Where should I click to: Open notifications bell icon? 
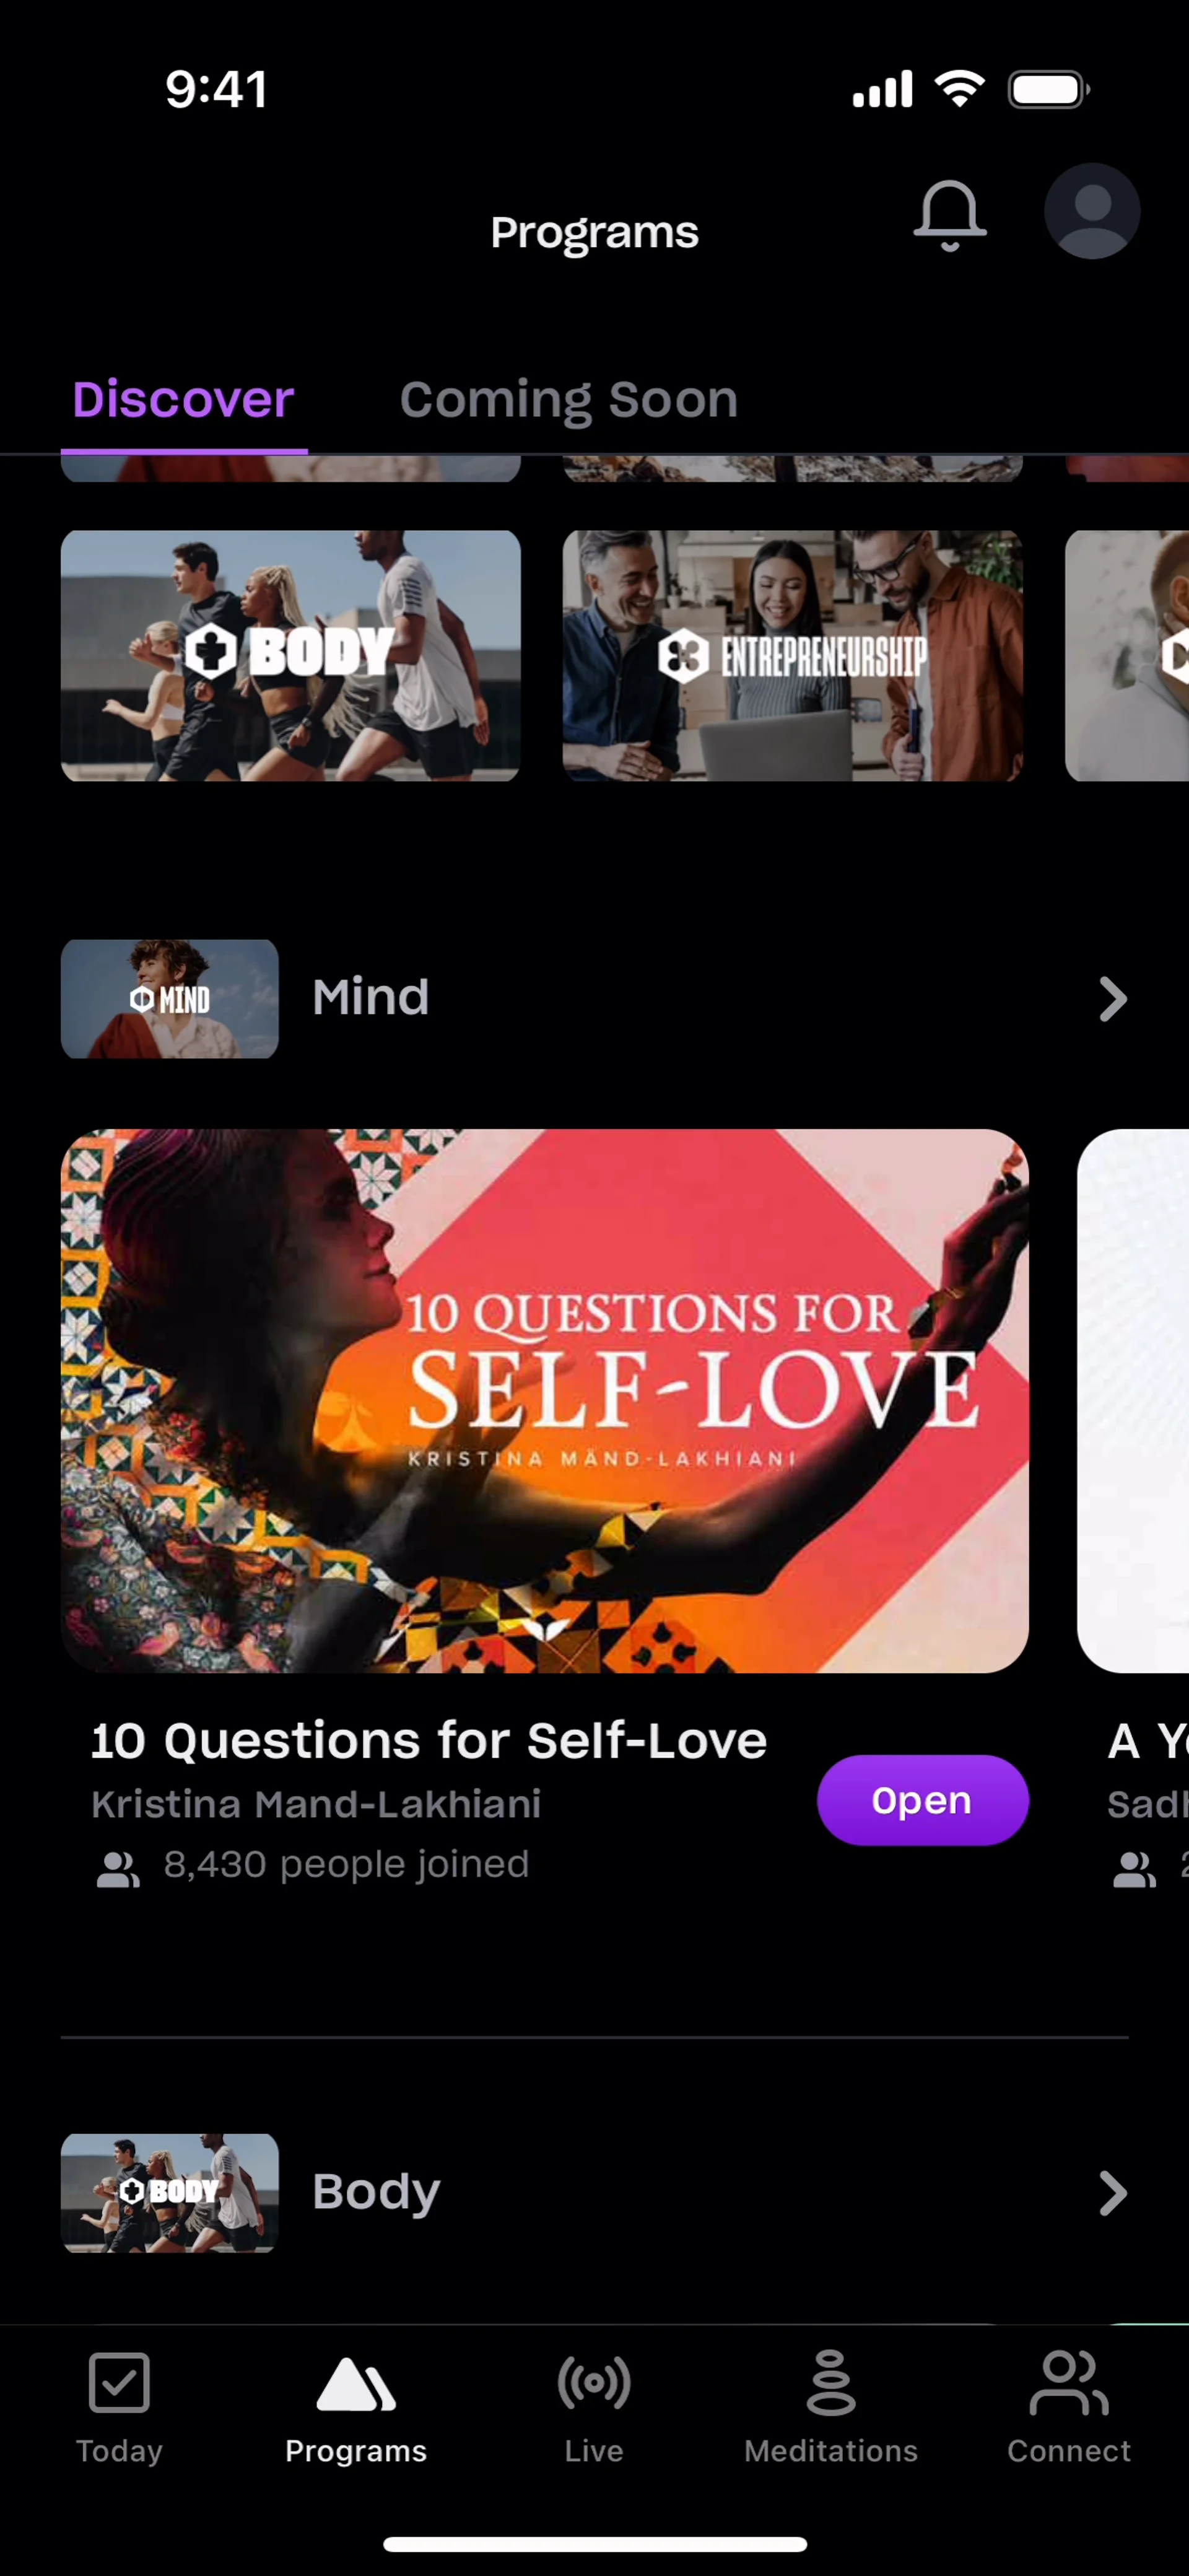click(949, 215)
